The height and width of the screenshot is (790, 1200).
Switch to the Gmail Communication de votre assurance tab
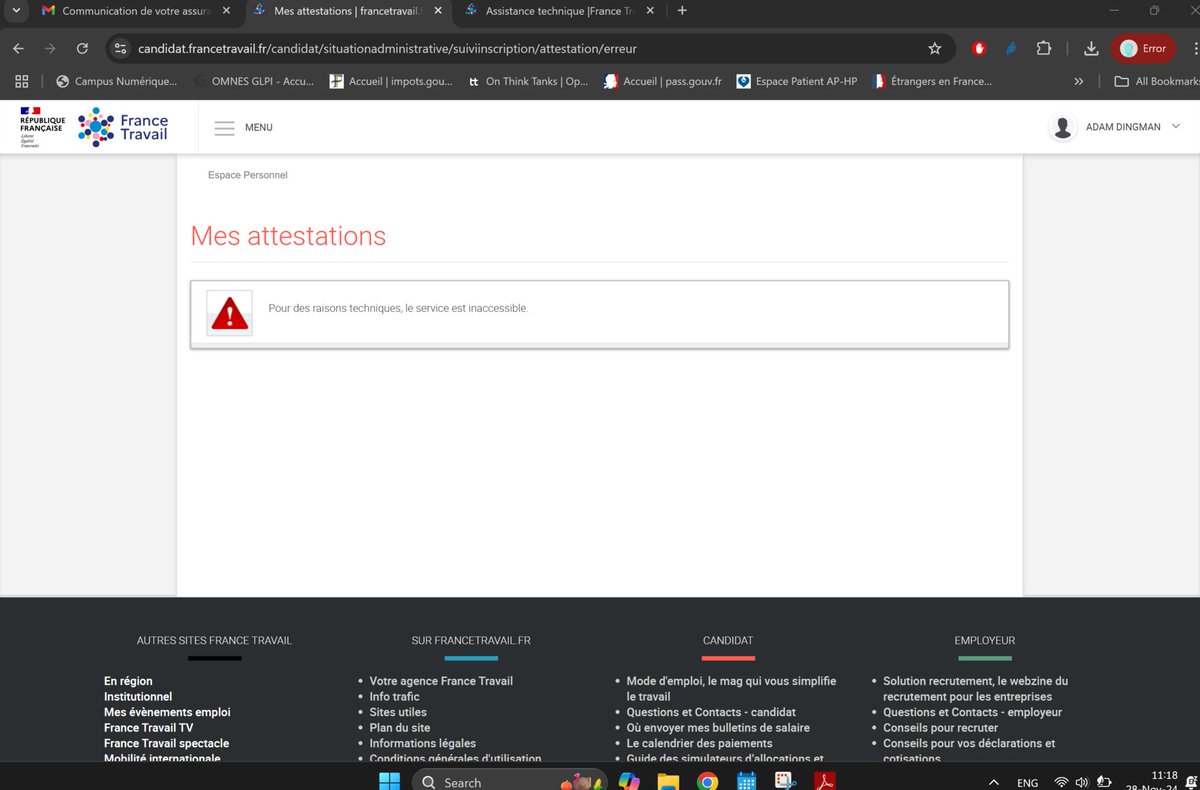(137, 11)
